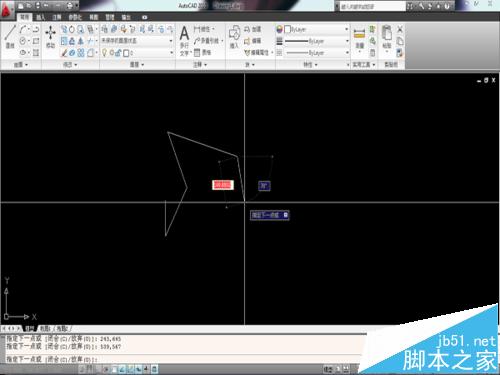
Task: Click the block Edit (编辑) tool
Action: point(252,41)
